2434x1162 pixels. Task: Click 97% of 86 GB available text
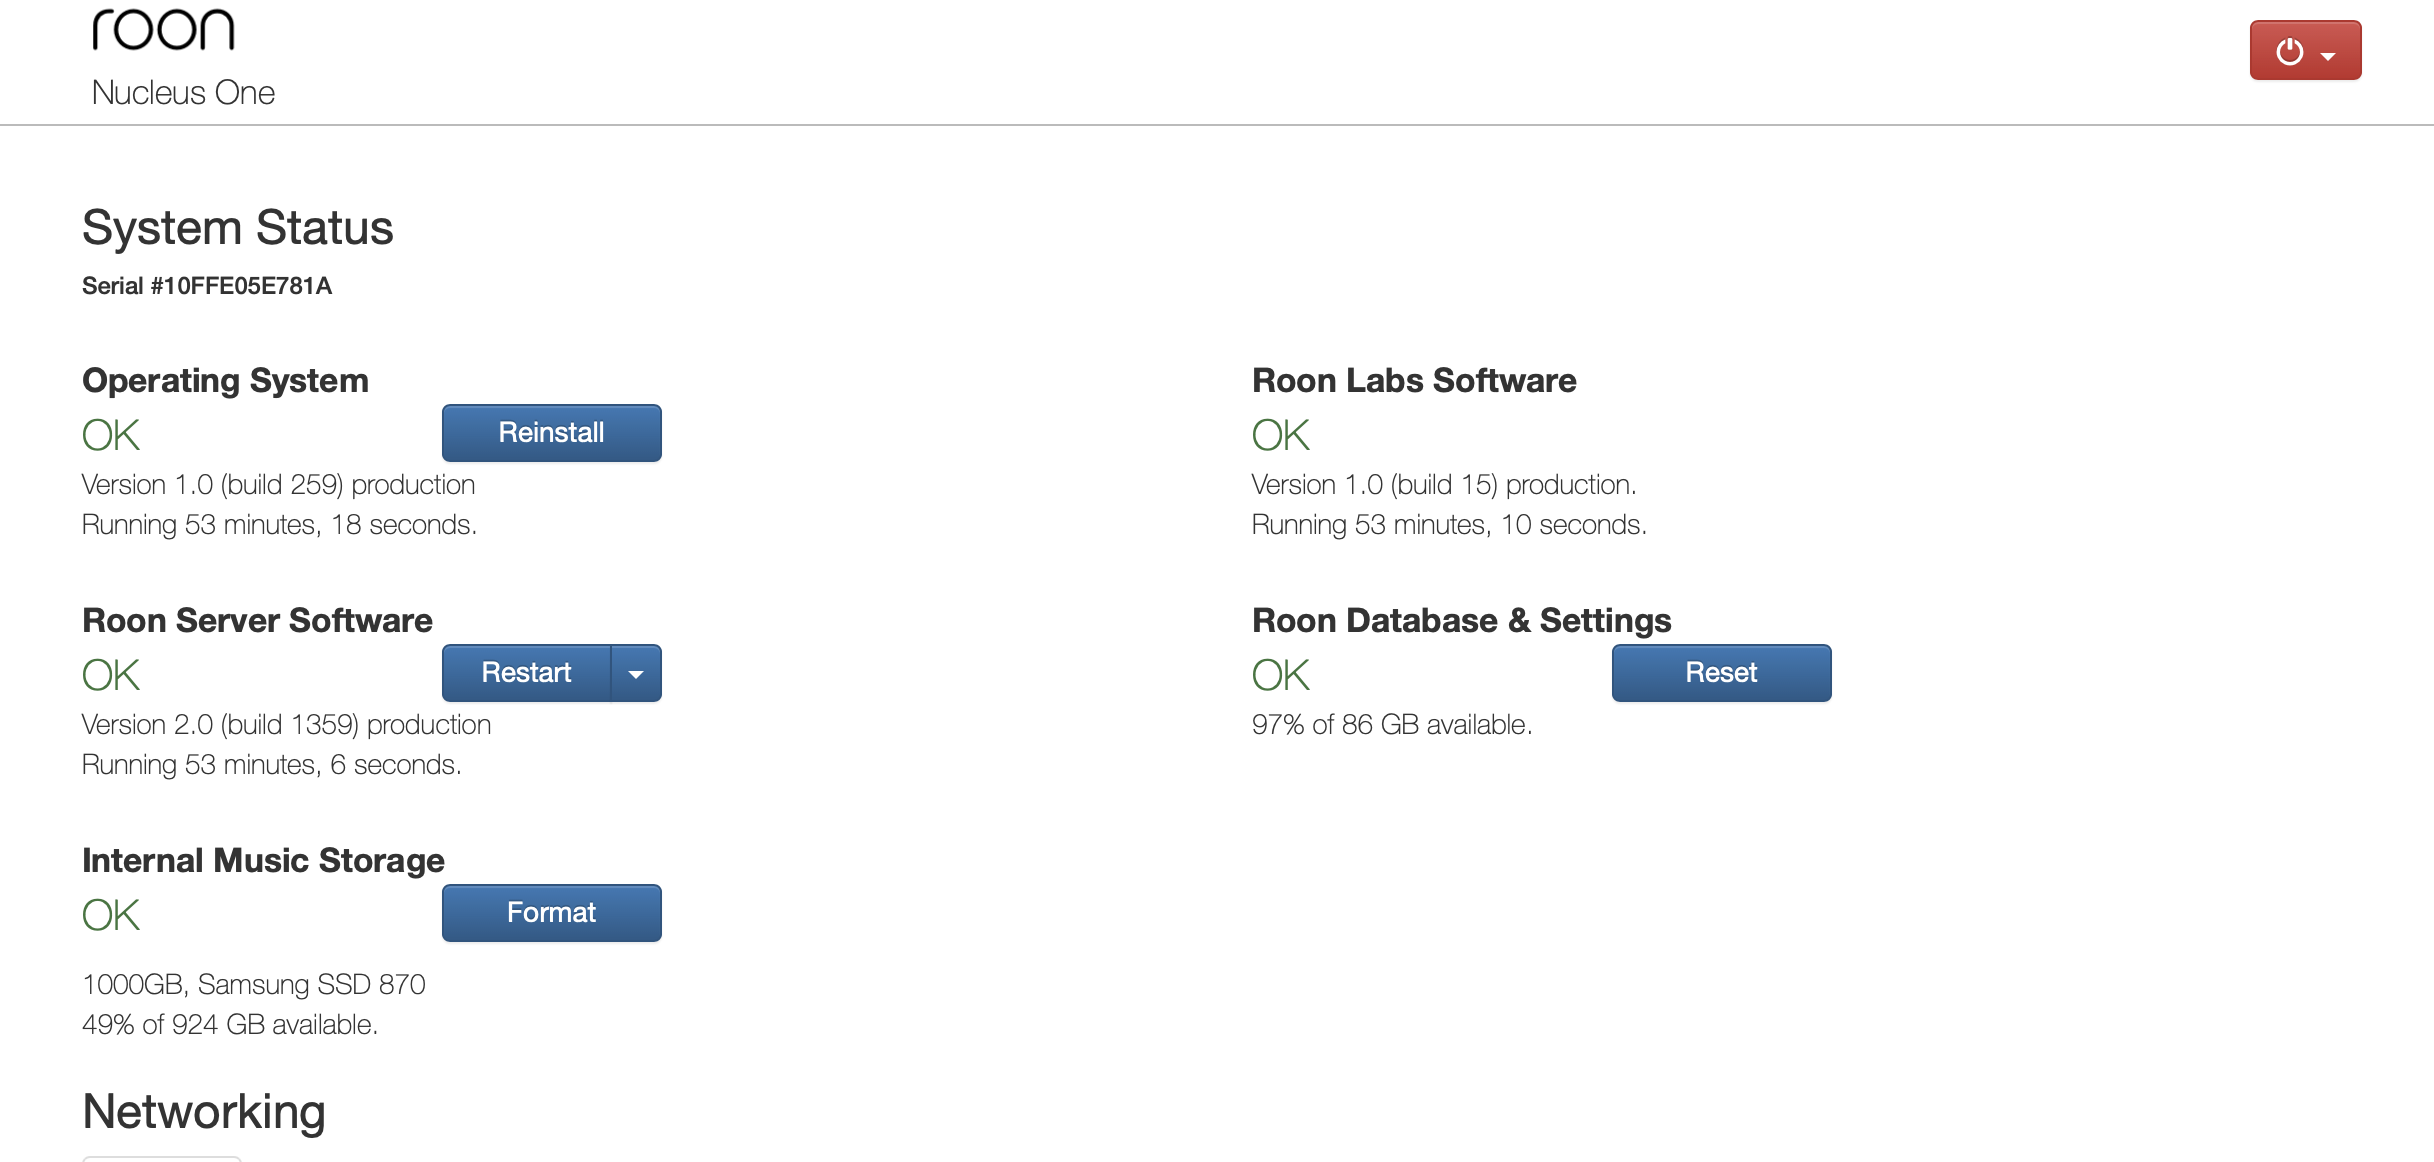point(1392,725)
